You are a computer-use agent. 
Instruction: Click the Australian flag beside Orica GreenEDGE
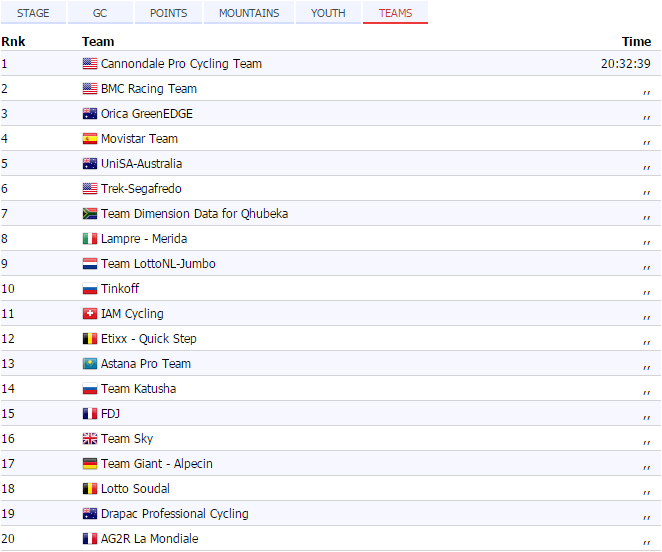(90, 114)
